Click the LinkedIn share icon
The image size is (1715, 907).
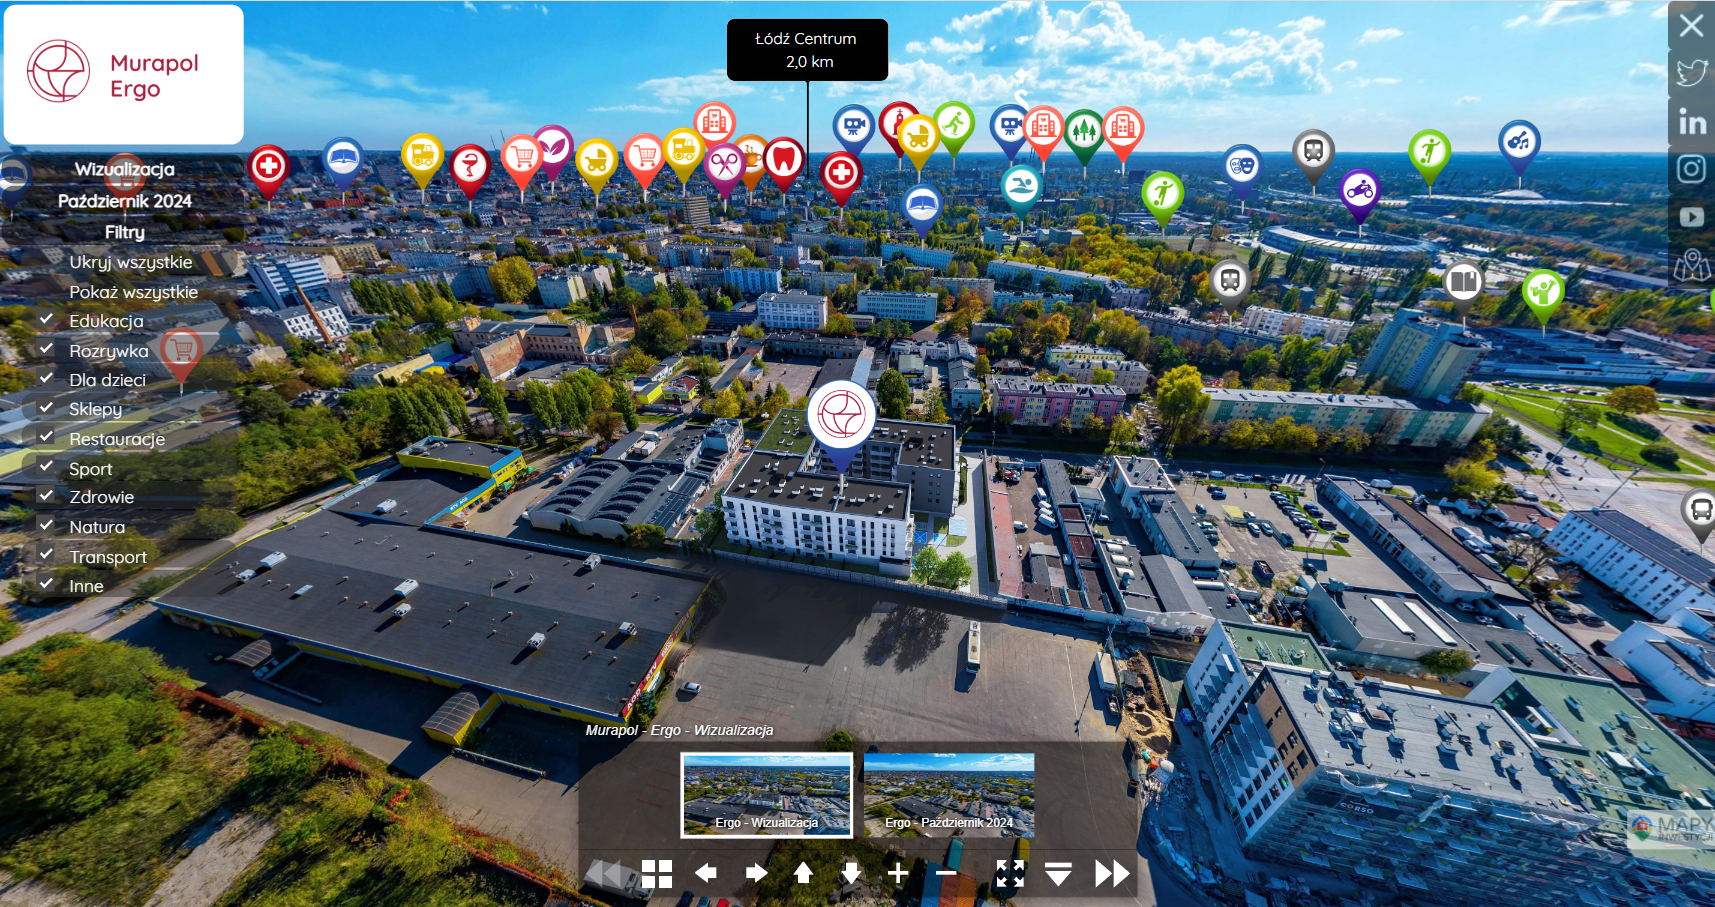click(x=1691, y=122)
